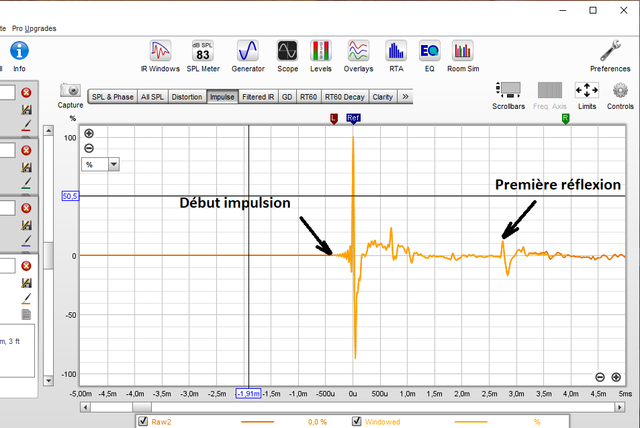
Task: Open the Y axis % units dropdown
Action: (x=113, y=164)
